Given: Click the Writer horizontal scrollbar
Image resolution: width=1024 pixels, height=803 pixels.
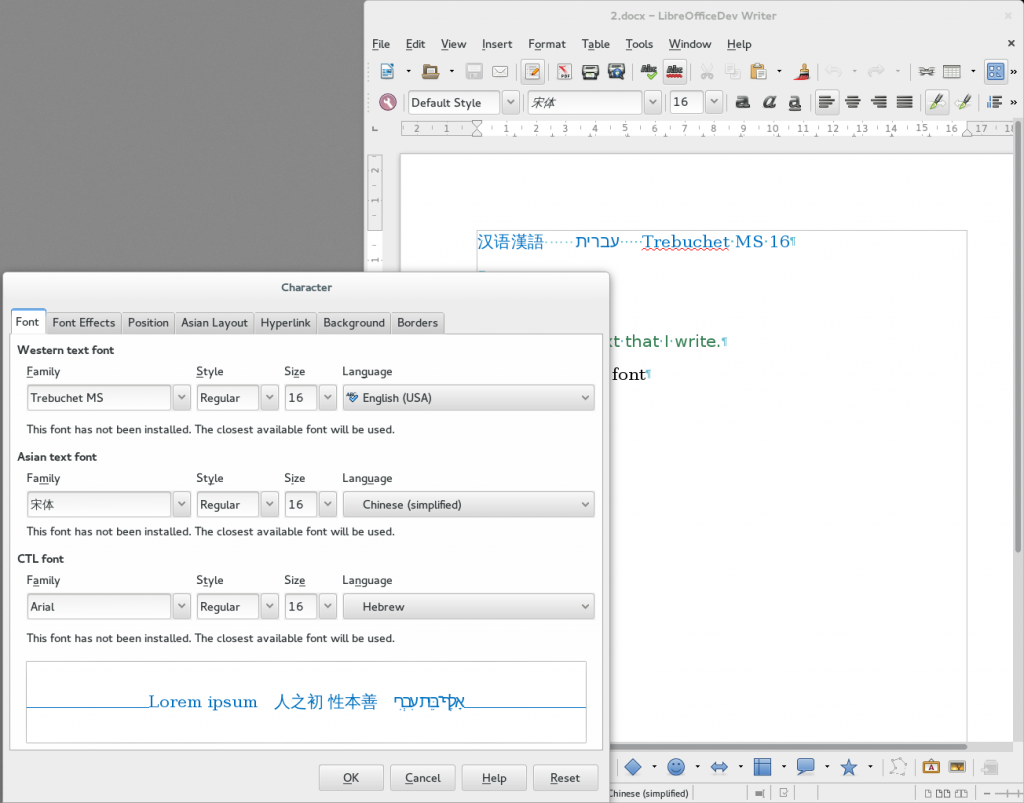Looking at the screenshot, I should click(x=787, y=746).
